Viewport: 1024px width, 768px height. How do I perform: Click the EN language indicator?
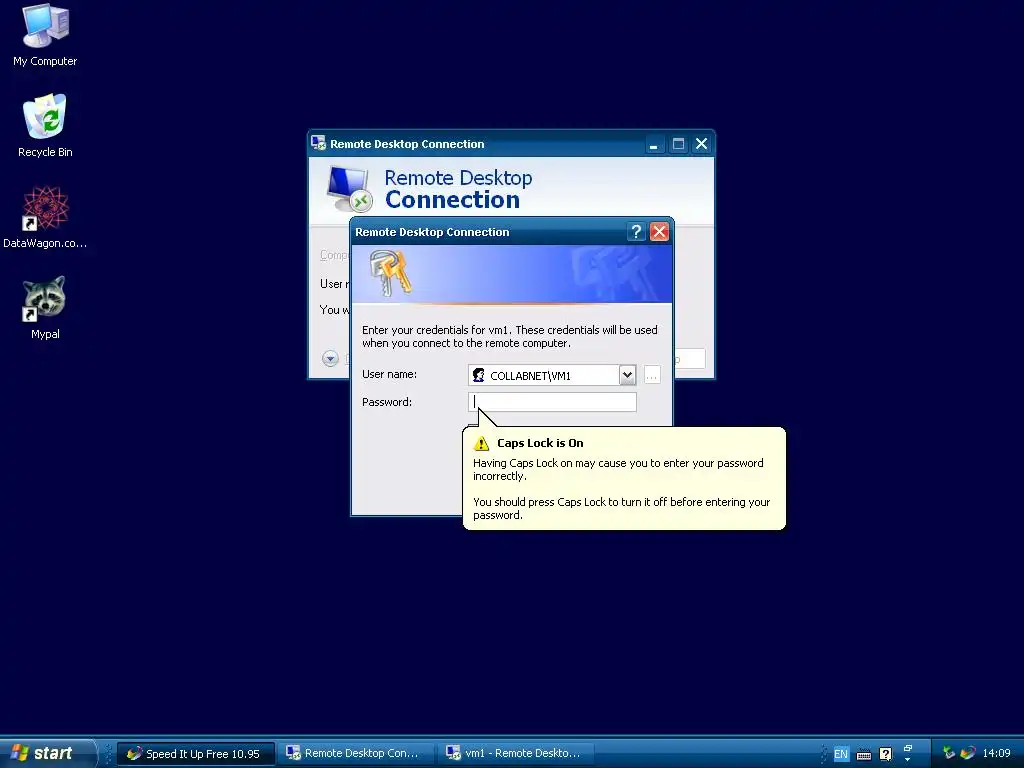pos(840,754)
